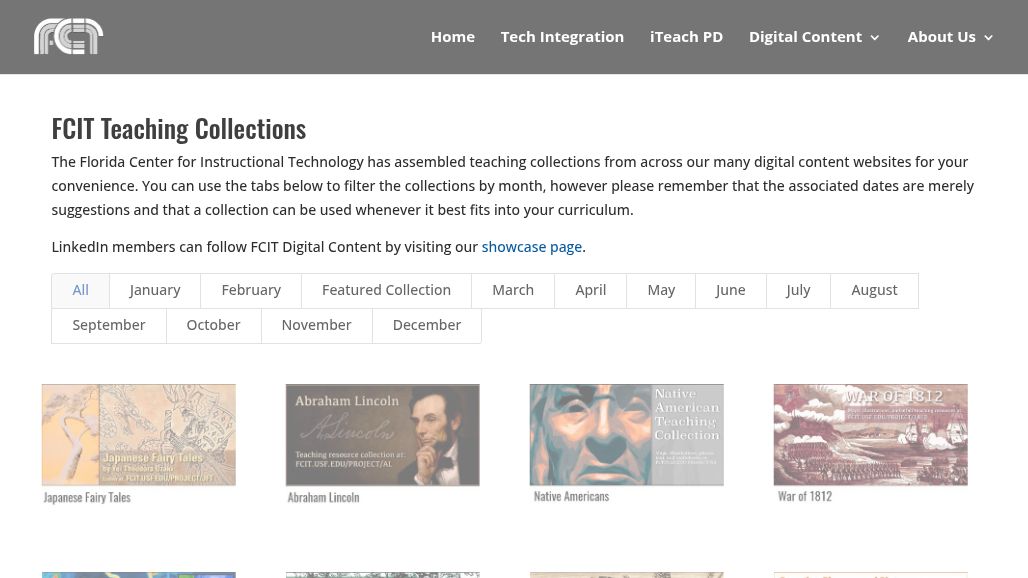Expand the About Us dropdown
This screenshot has height=578, width=1028.
coord(950,37)
